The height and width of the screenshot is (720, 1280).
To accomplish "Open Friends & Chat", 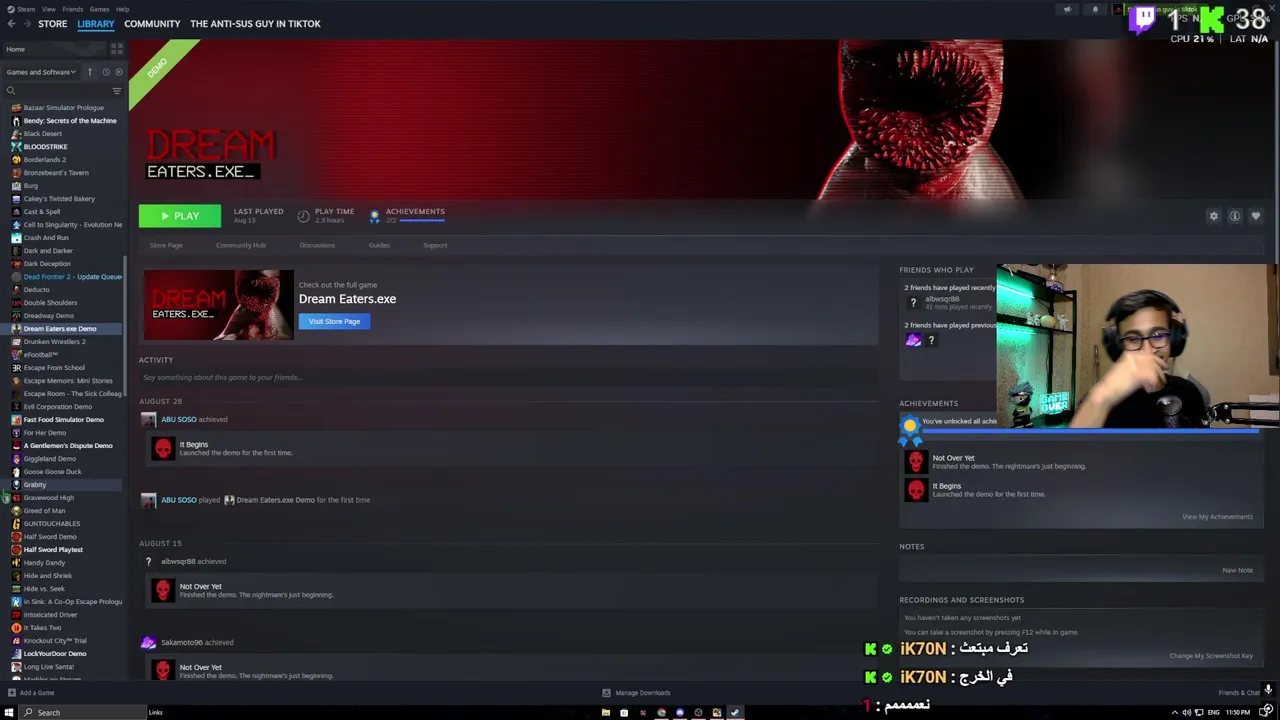I will click(x=1239, y=693).
